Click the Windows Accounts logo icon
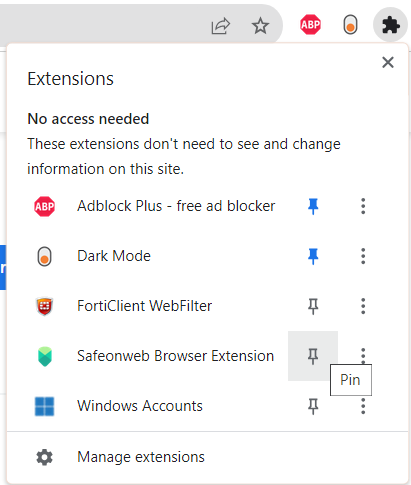411x485 pixels. pos(44,406)
